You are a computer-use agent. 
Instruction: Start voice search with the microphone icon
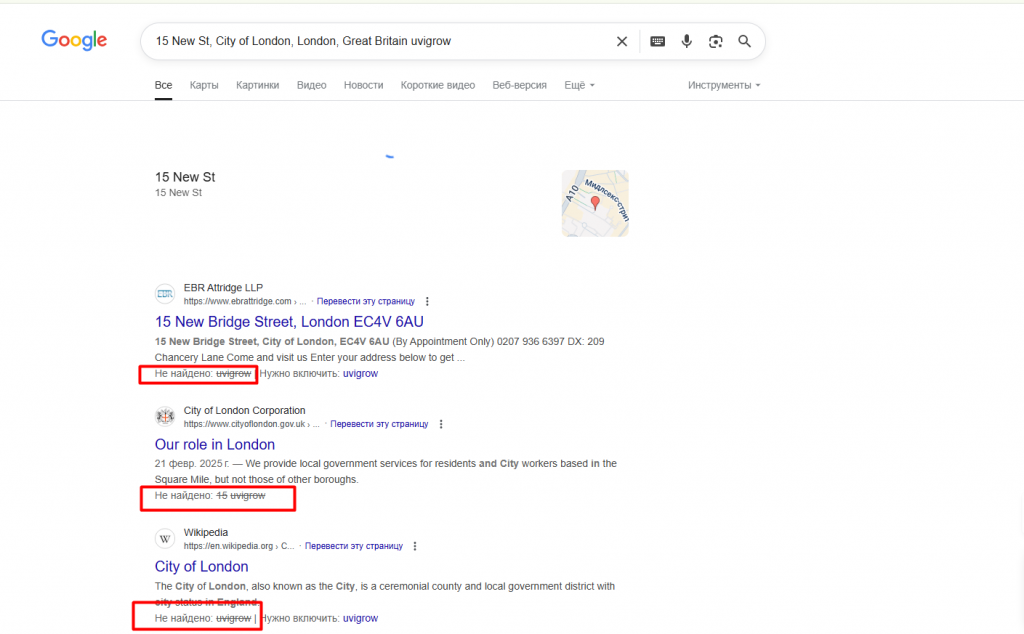tap(686, 41)
